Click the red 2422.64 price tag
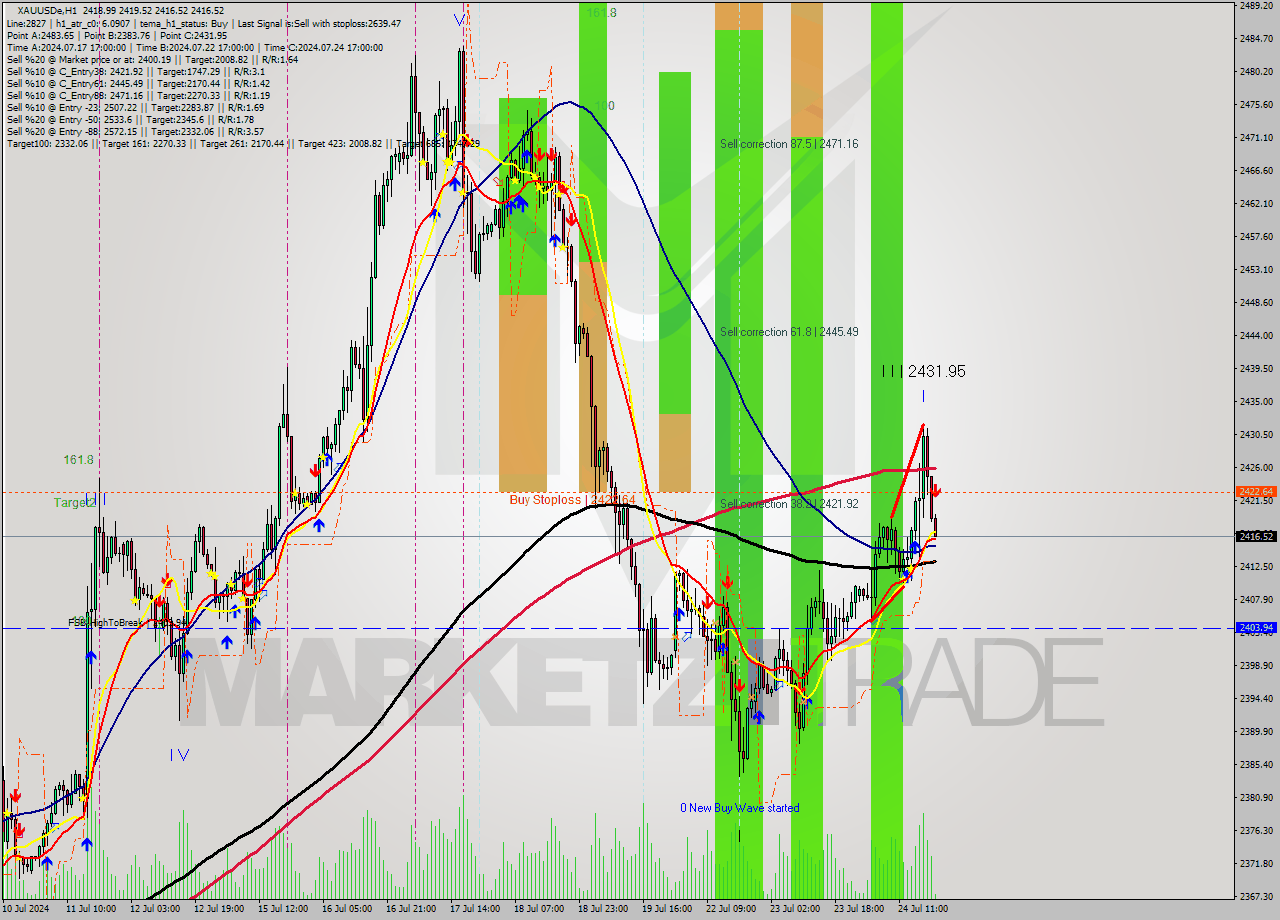Image resolution: width=1280 pixels, height=920 pixels. pos(1256,492)
